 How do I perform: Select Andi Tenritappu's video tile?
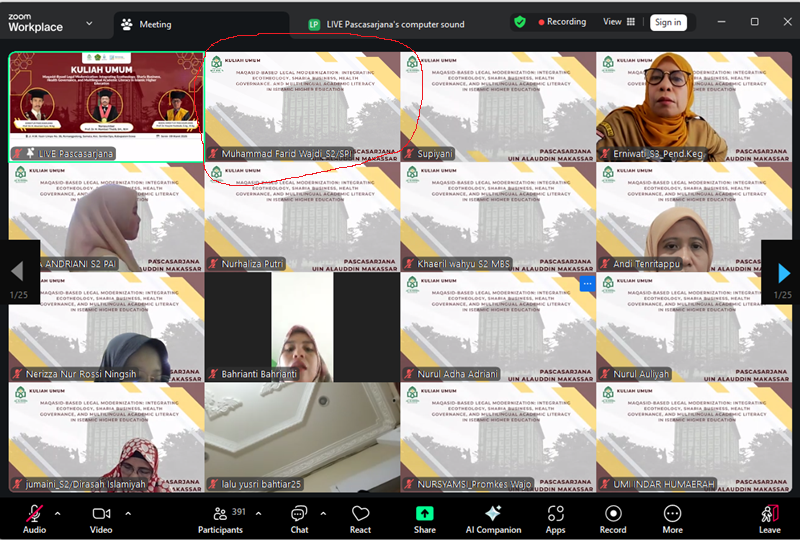(694, 217)
